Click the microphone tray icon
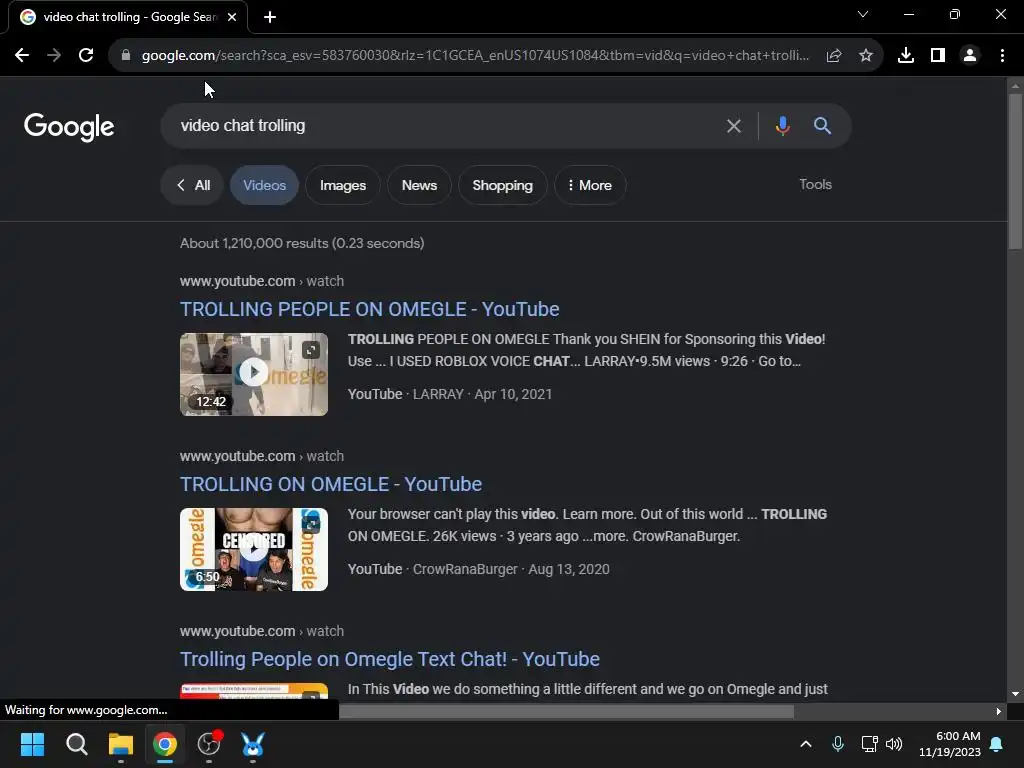 pyautogui.click(x=838, y=744)
